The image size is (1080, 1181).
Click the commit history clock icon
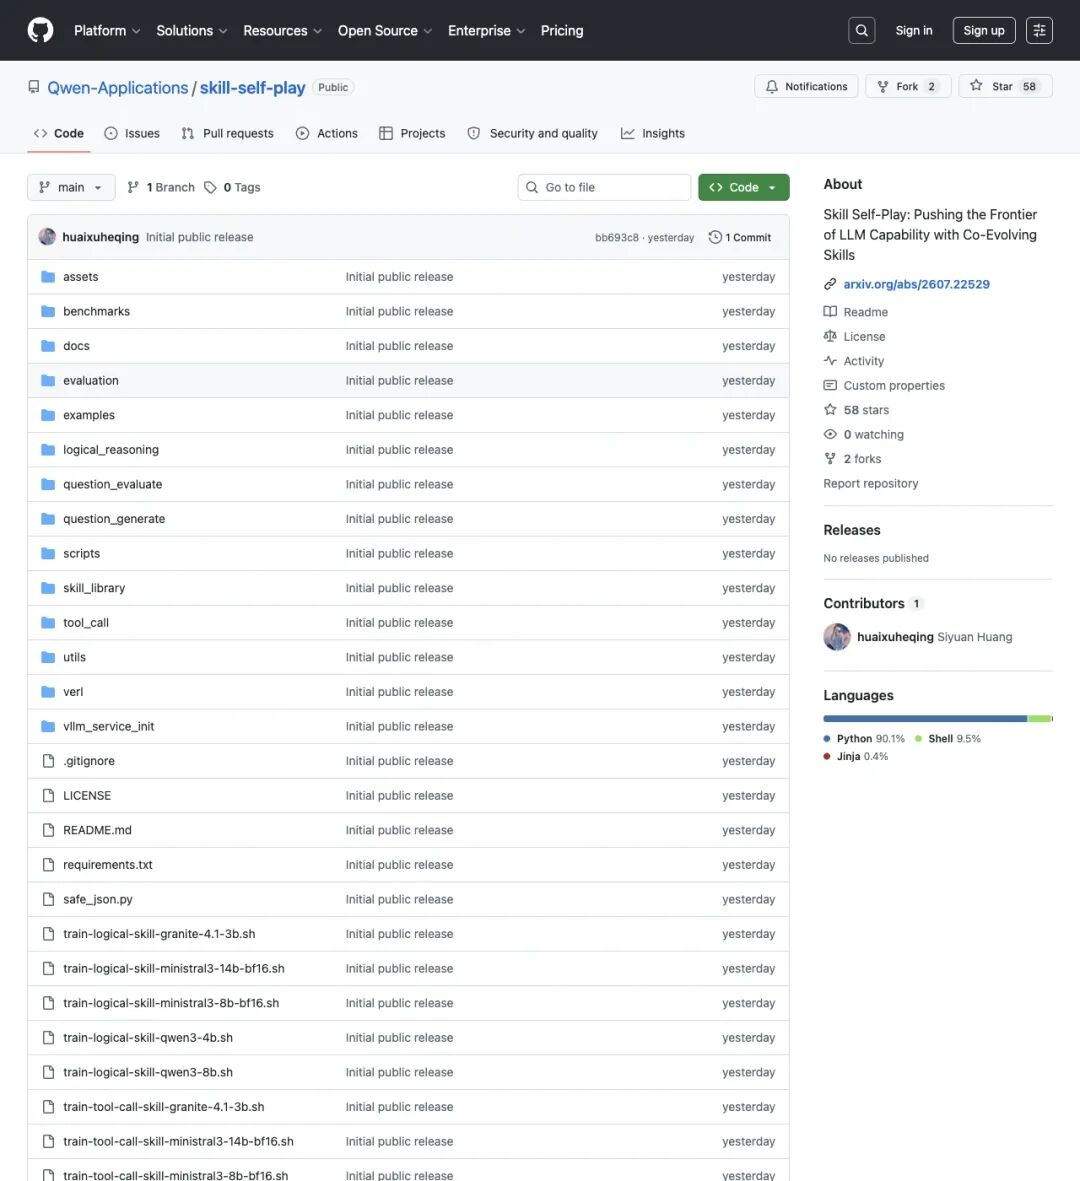point(715,237)
